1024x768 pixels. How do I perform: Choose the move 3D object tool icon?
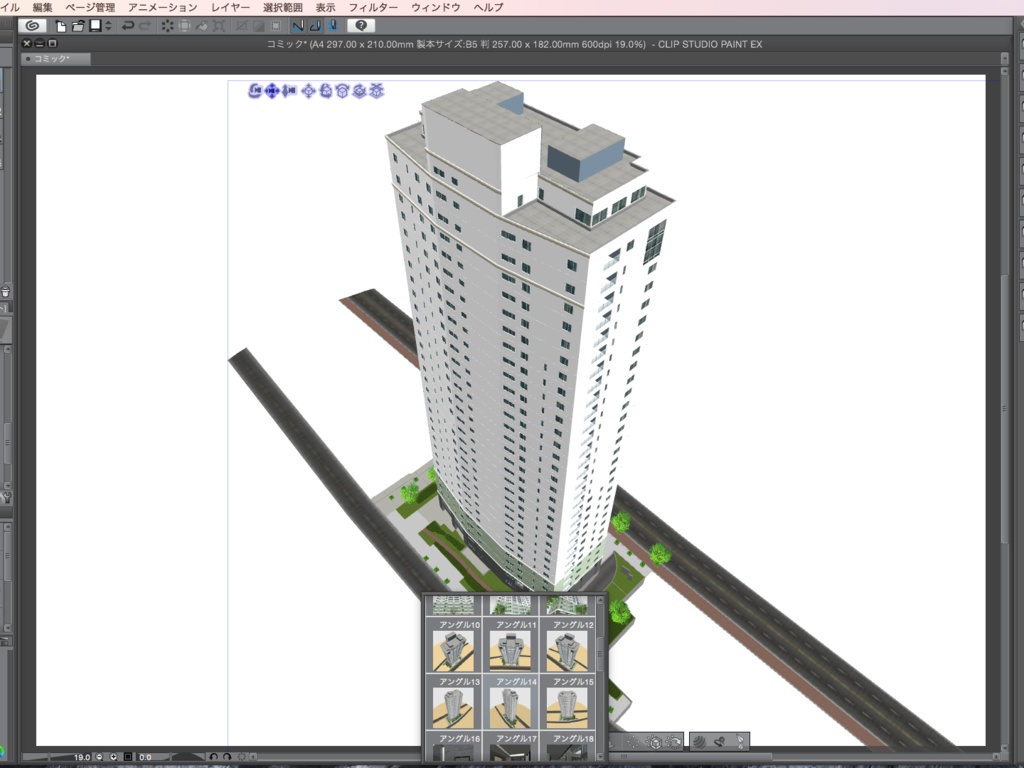click(x=309, y=91)
